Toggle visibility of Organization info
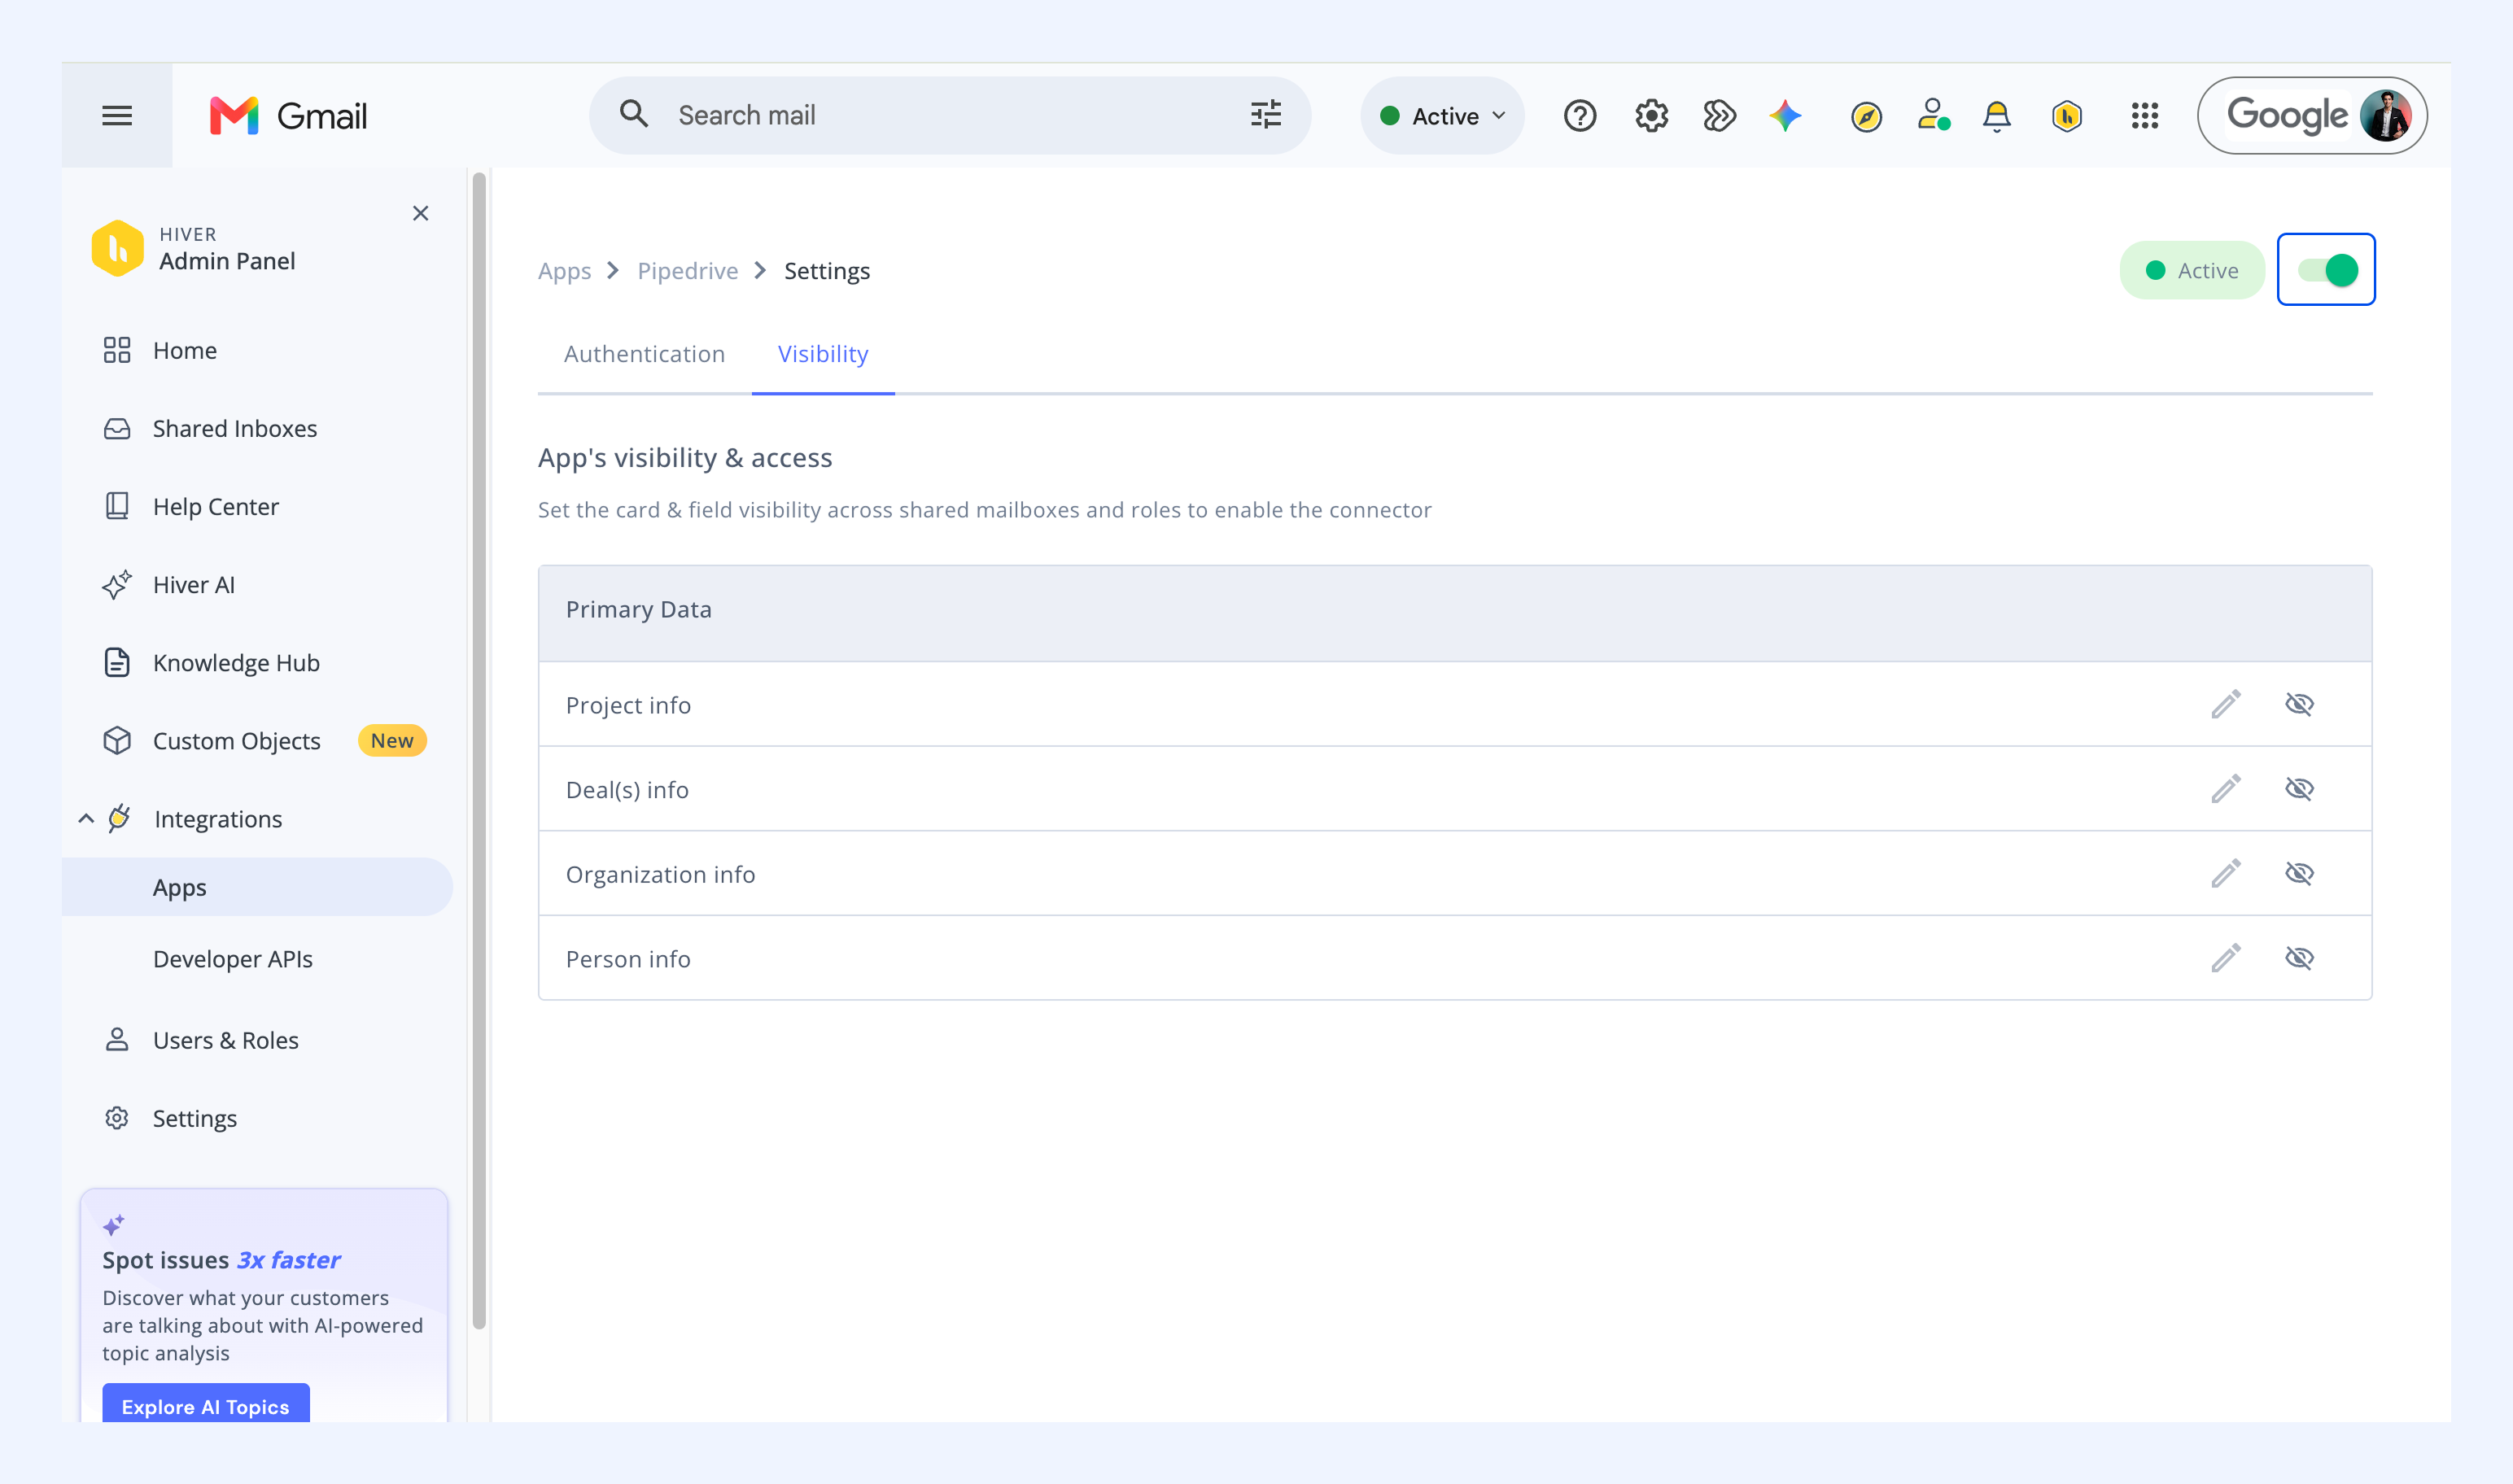This screenshot has height=1484, width=2513. pos(2299,873)
